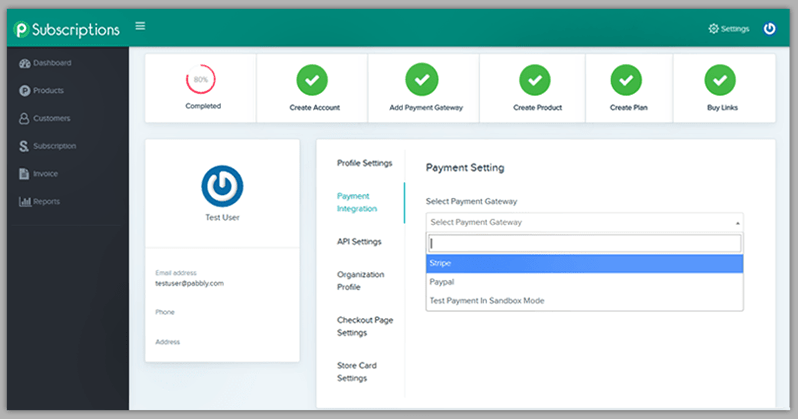Click the Reports chart icon
Screen dimensions: 798x419
24,202
